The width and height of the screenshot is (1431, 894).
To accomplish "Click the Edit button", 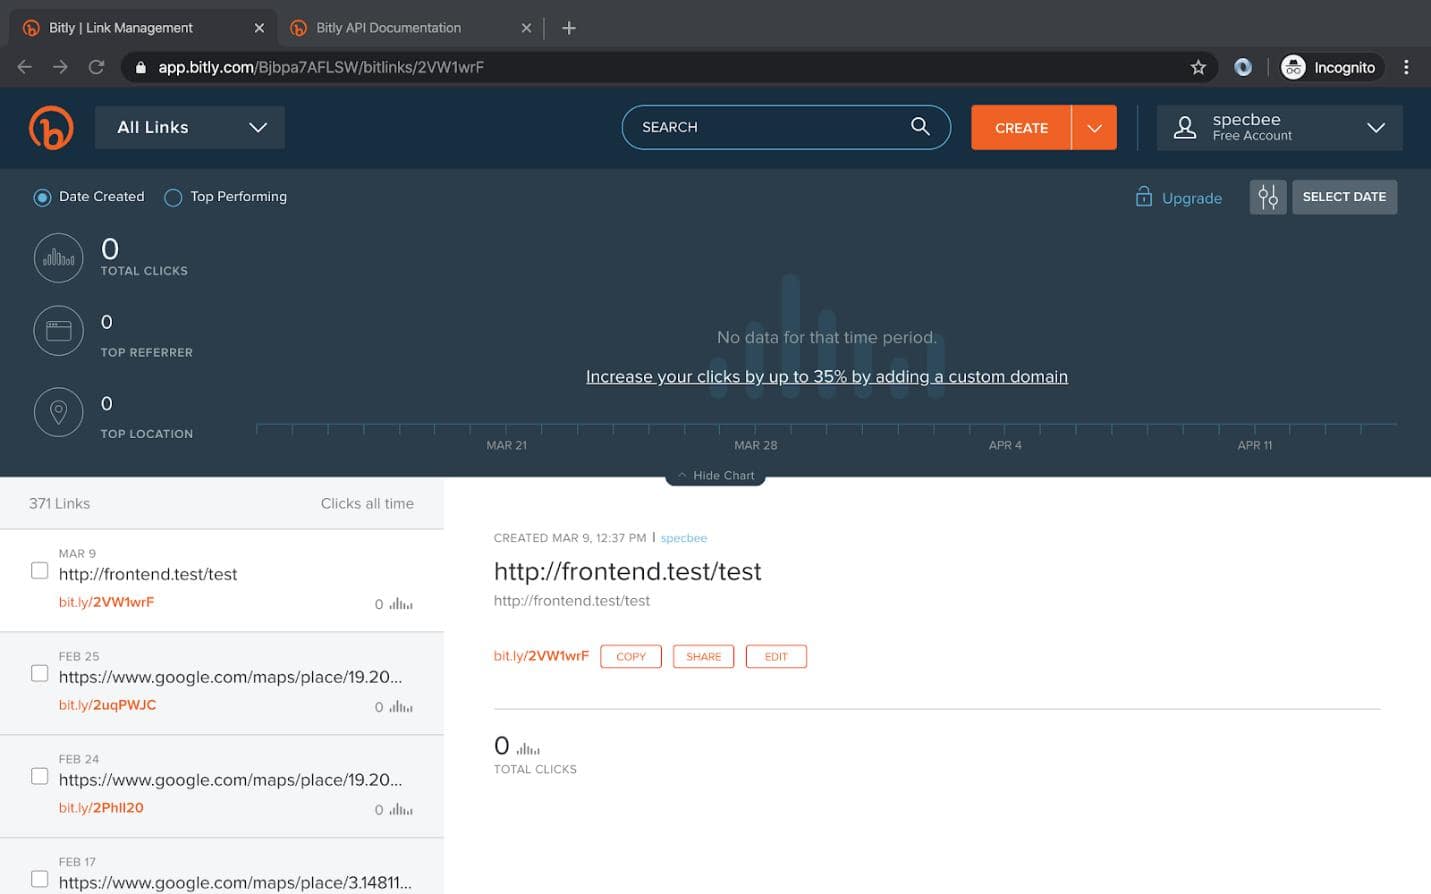I will coord(776,657).
